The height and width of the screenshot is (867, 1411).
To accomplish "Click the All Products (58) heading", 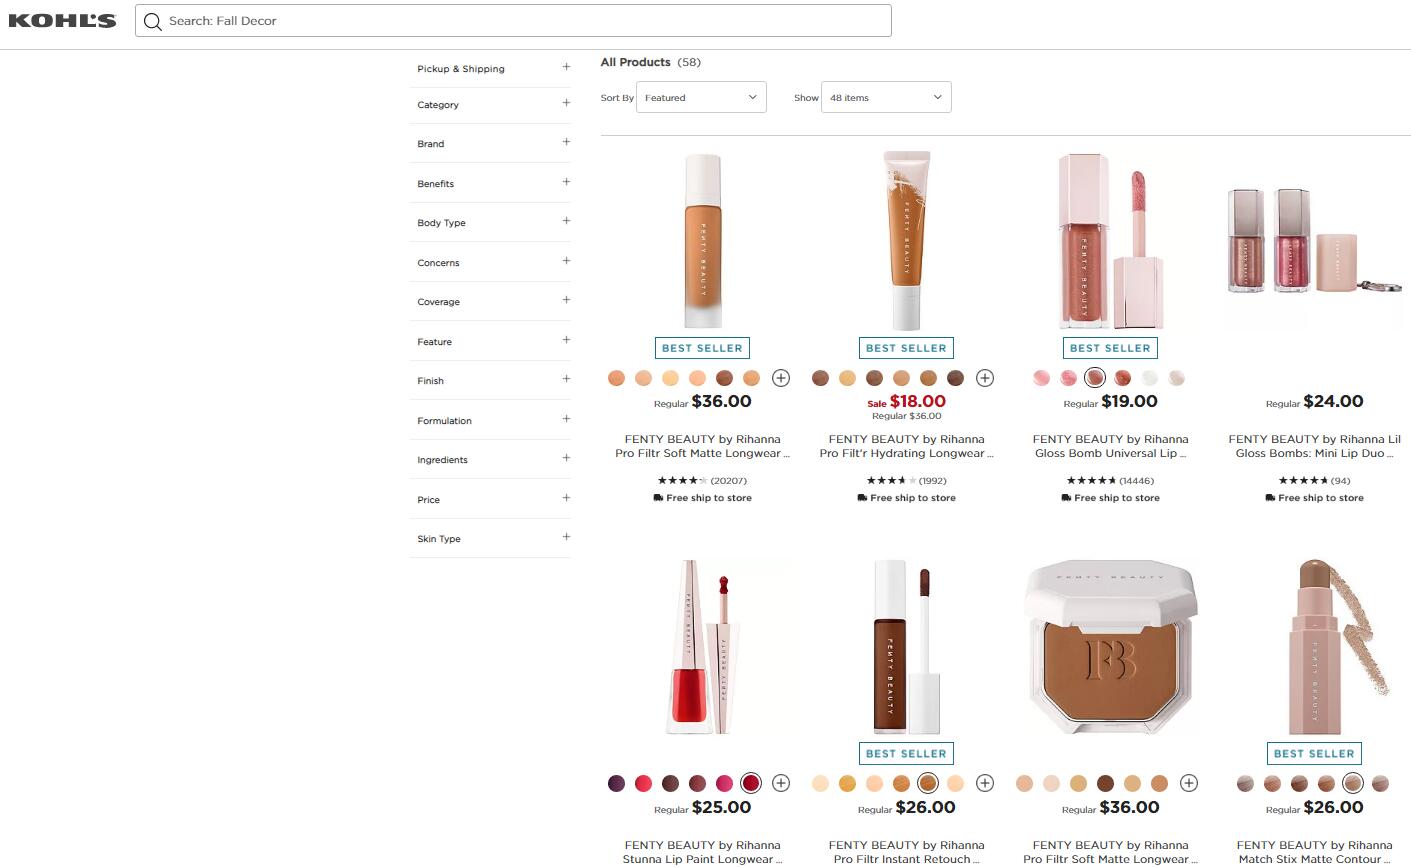I will [651, 62].
